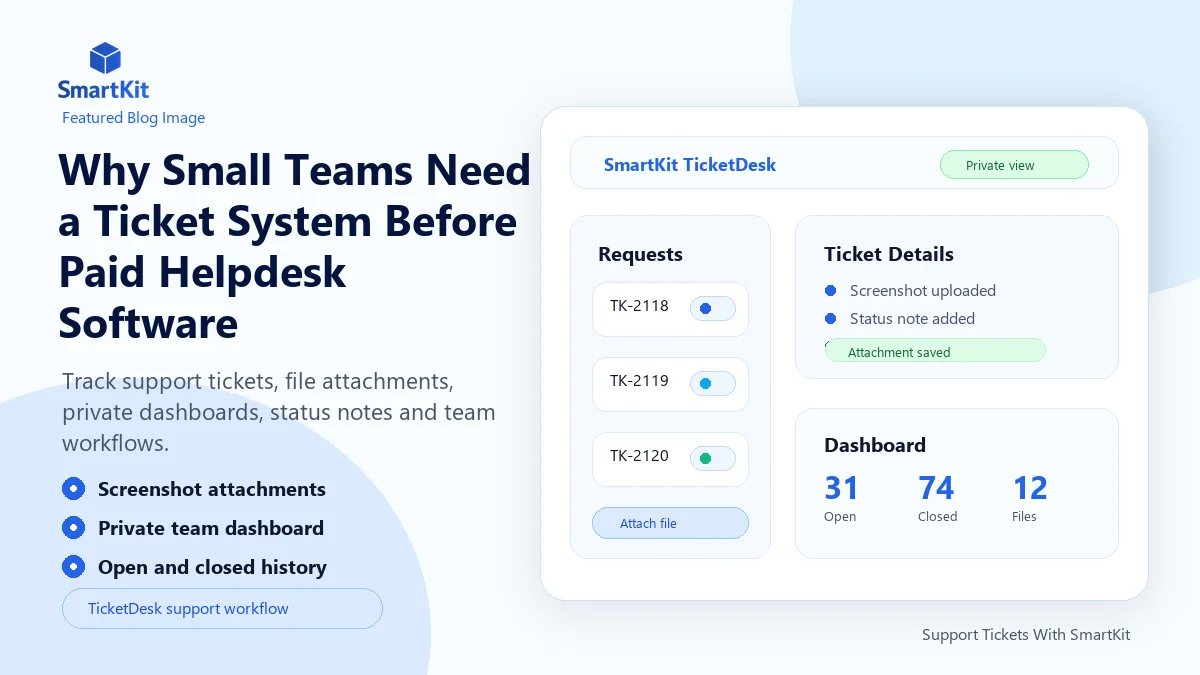Click the Files label under 12
The height and width of the screenshot is (675, 1200).
[1024, 517]
